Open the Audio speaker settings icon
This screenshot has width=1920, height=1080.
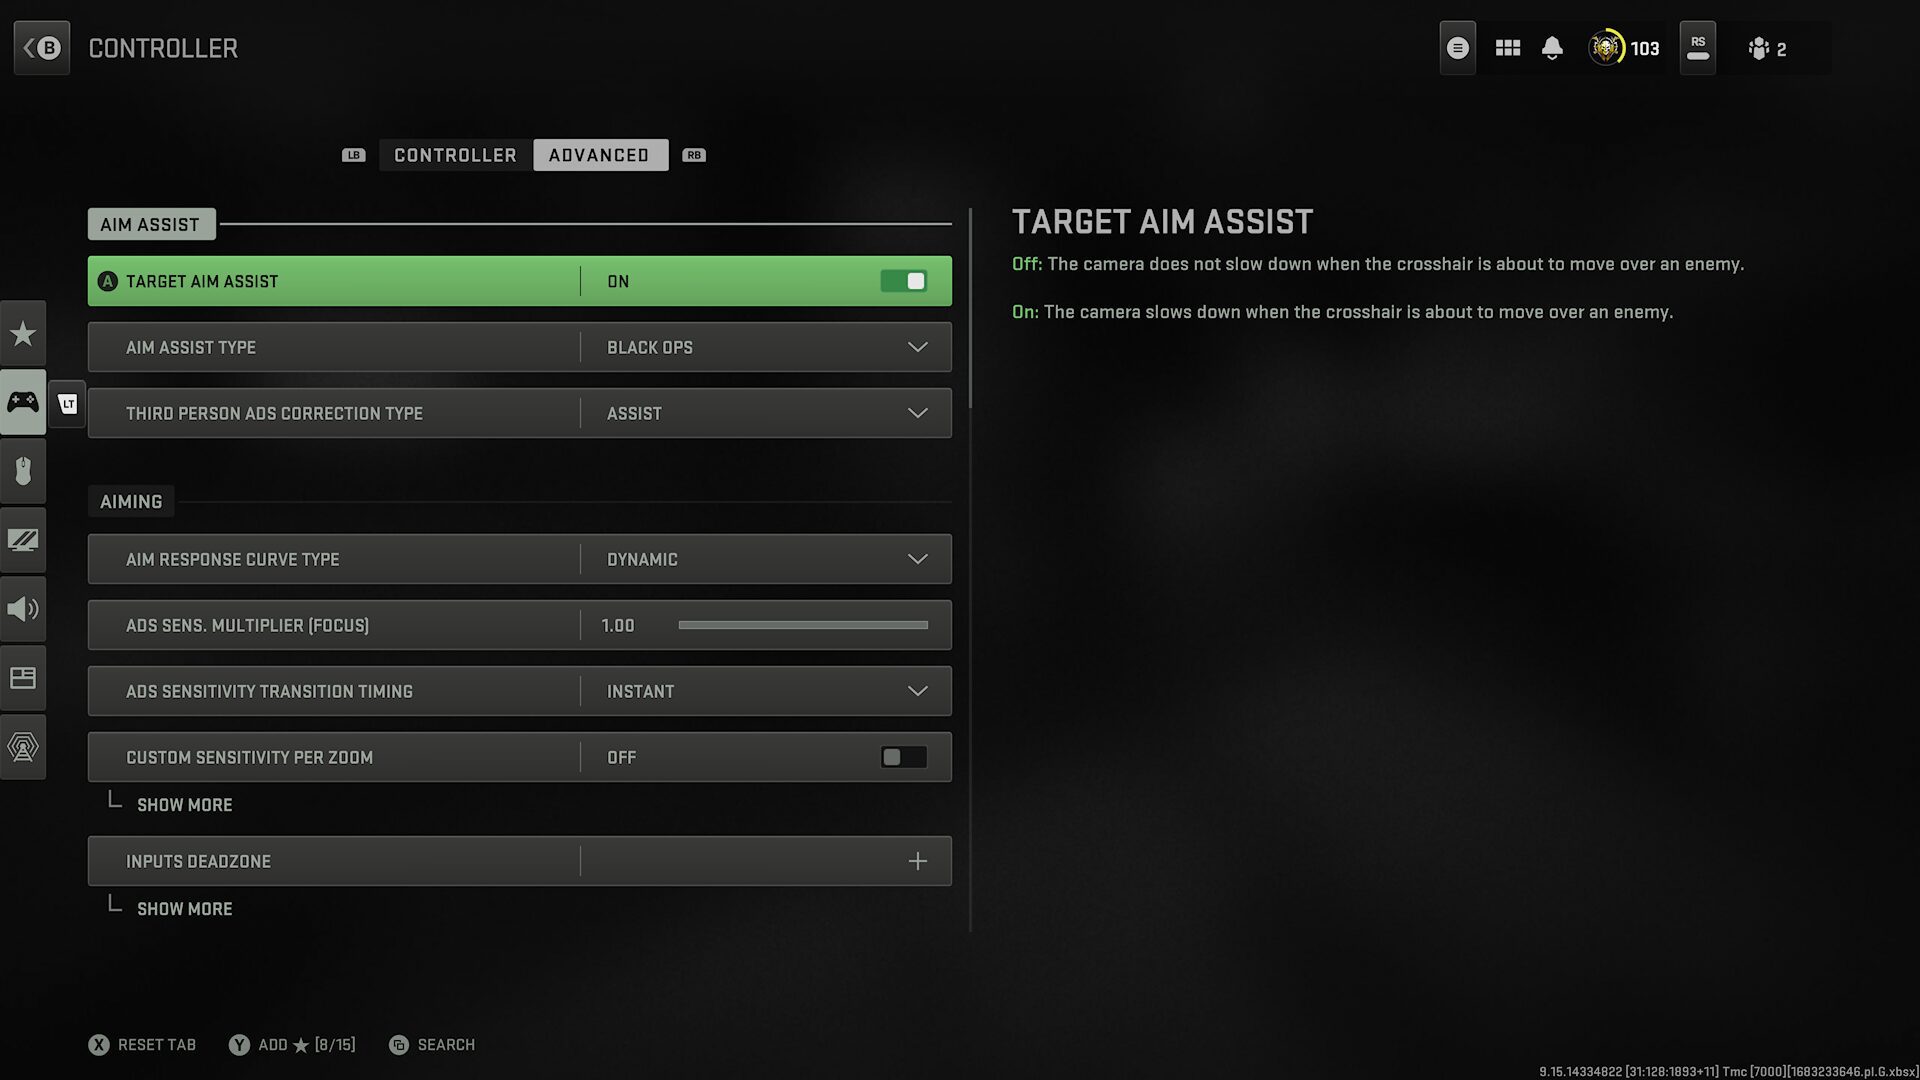(23, 609)
